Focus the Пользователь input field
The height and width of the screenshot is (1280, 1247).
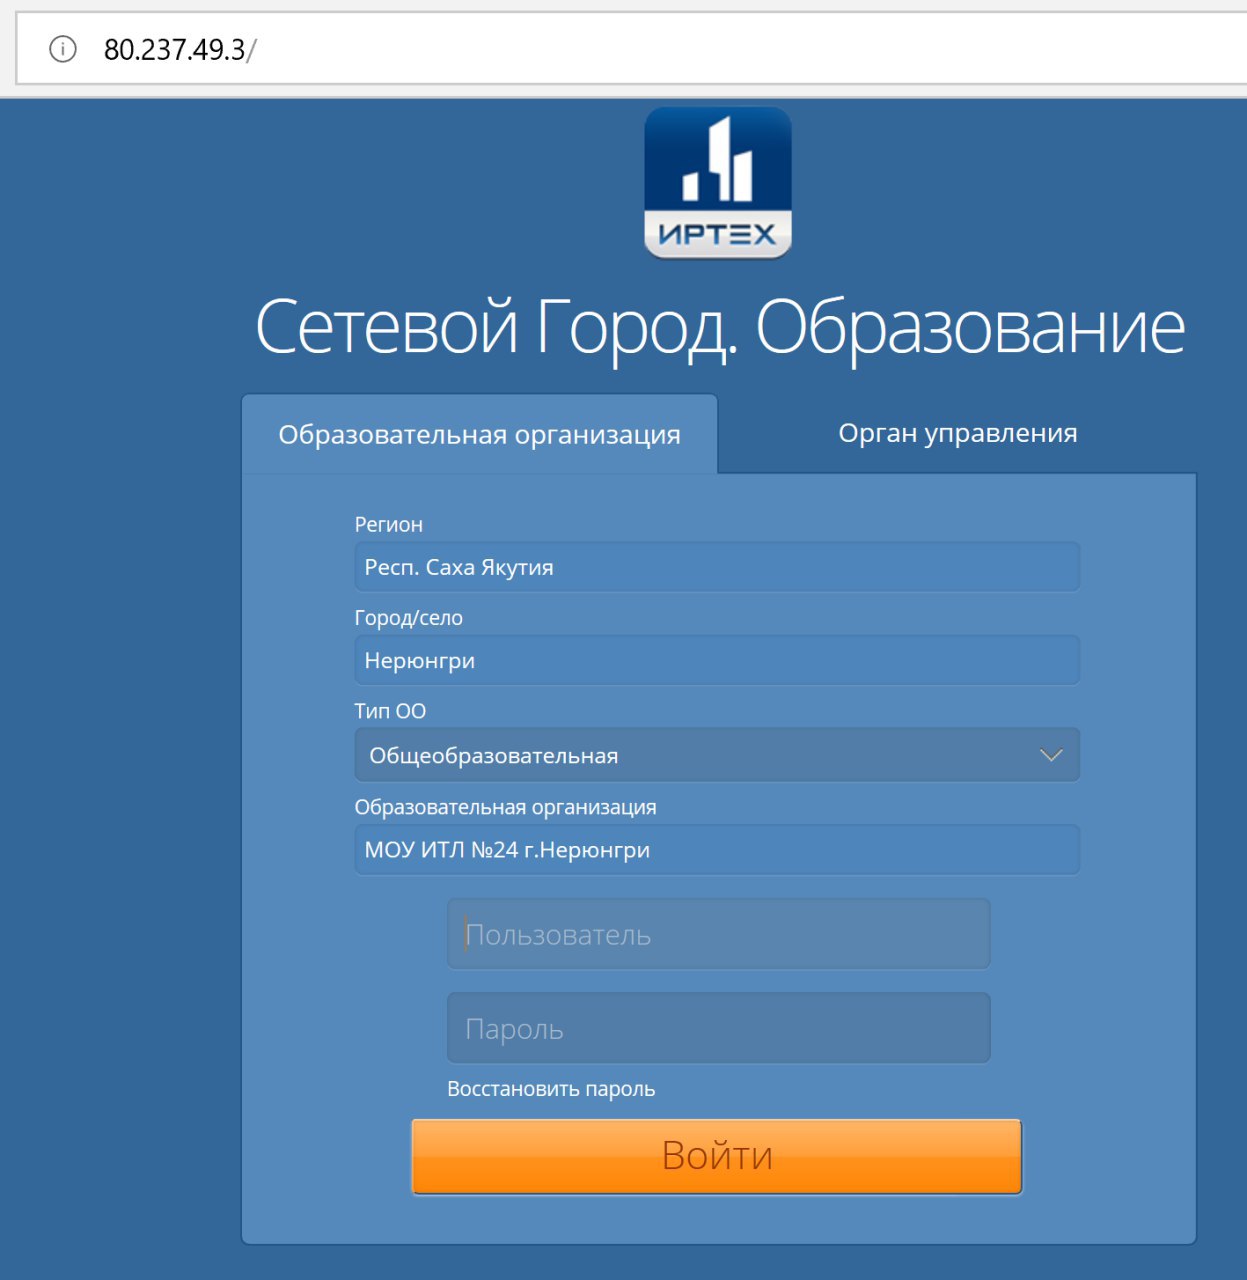coord(718,934)
